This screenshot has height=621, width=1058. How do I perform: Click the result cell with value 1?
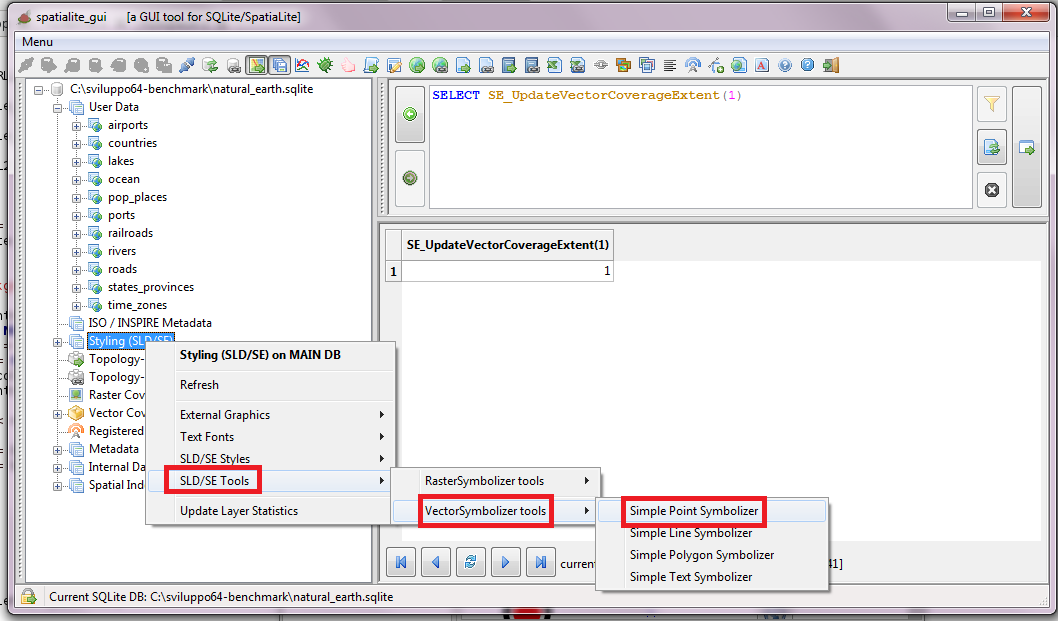pyautogui.click(x=507, y=271)
